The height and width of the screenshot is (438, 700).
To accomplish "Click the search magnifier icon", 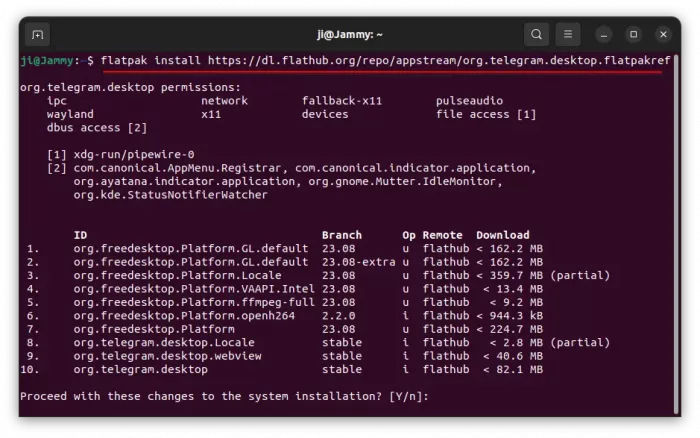I will pyautogui.click(x=537, y=35).
